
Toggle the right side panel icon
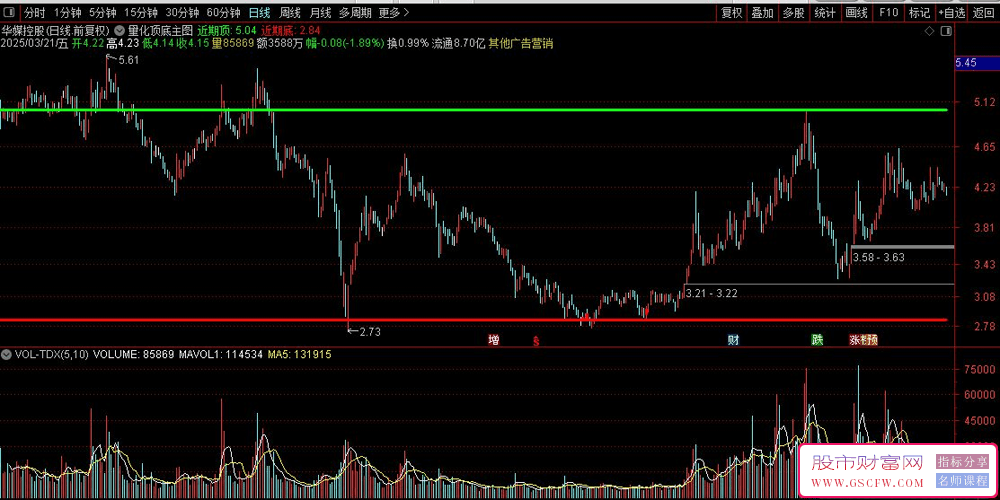point(948,31)
